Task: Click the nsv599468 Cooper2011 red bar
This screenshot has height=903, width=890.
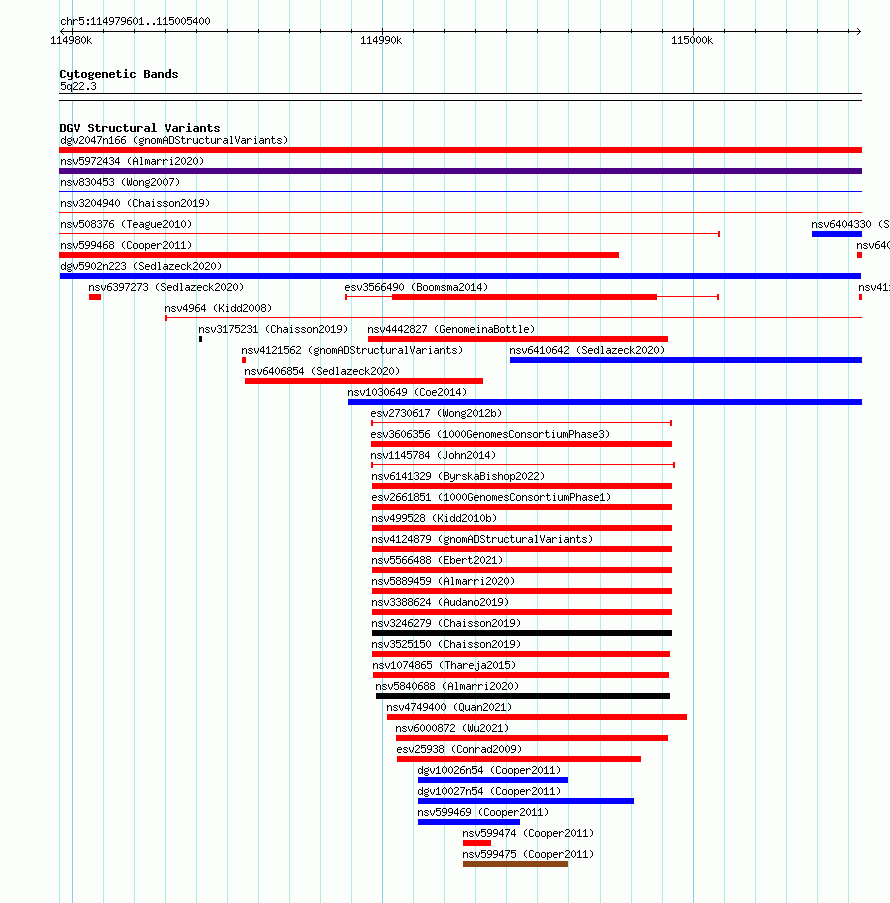Action: pos(339,255)
